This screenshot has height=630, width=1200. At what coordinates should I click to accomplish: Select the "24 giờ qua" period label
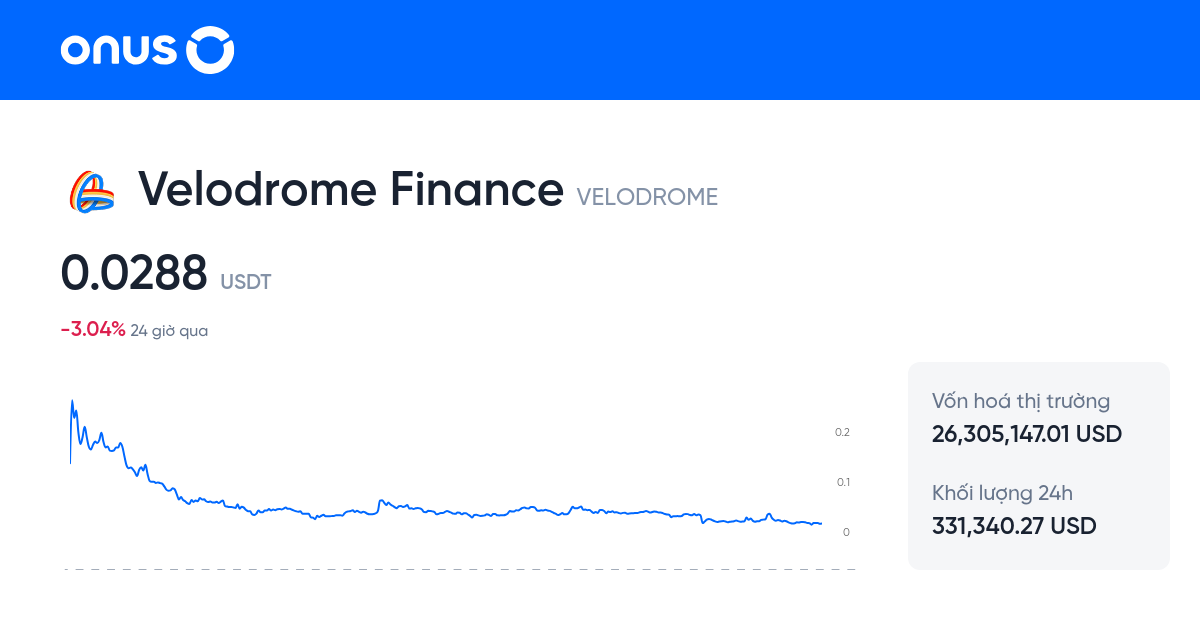[169, 330]
